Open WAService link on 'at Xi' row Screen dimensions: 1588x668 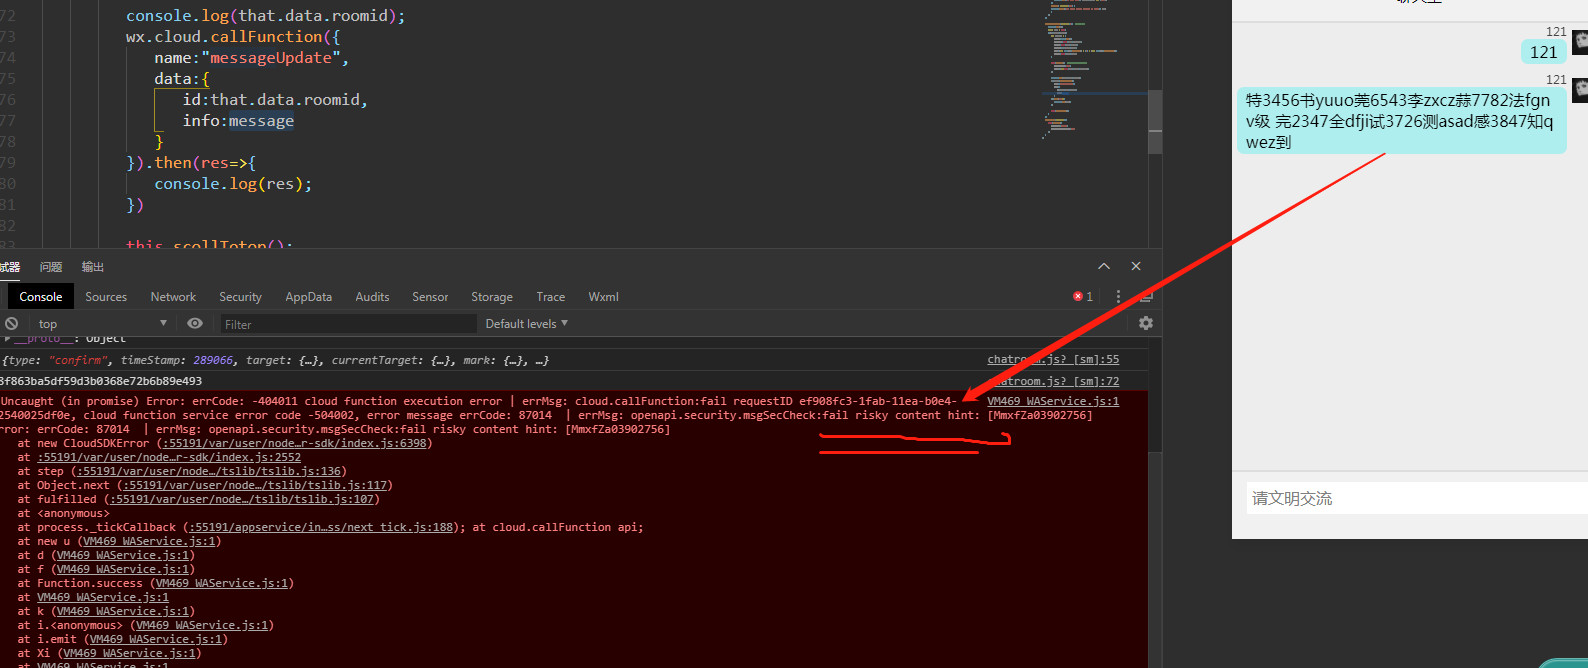coord(130,653)
